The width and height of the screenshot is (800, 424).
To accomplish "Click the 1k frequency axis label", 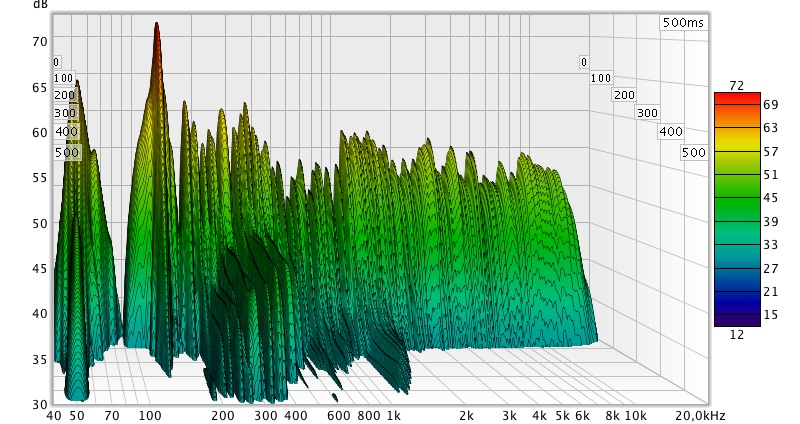I will coord(393,416).
